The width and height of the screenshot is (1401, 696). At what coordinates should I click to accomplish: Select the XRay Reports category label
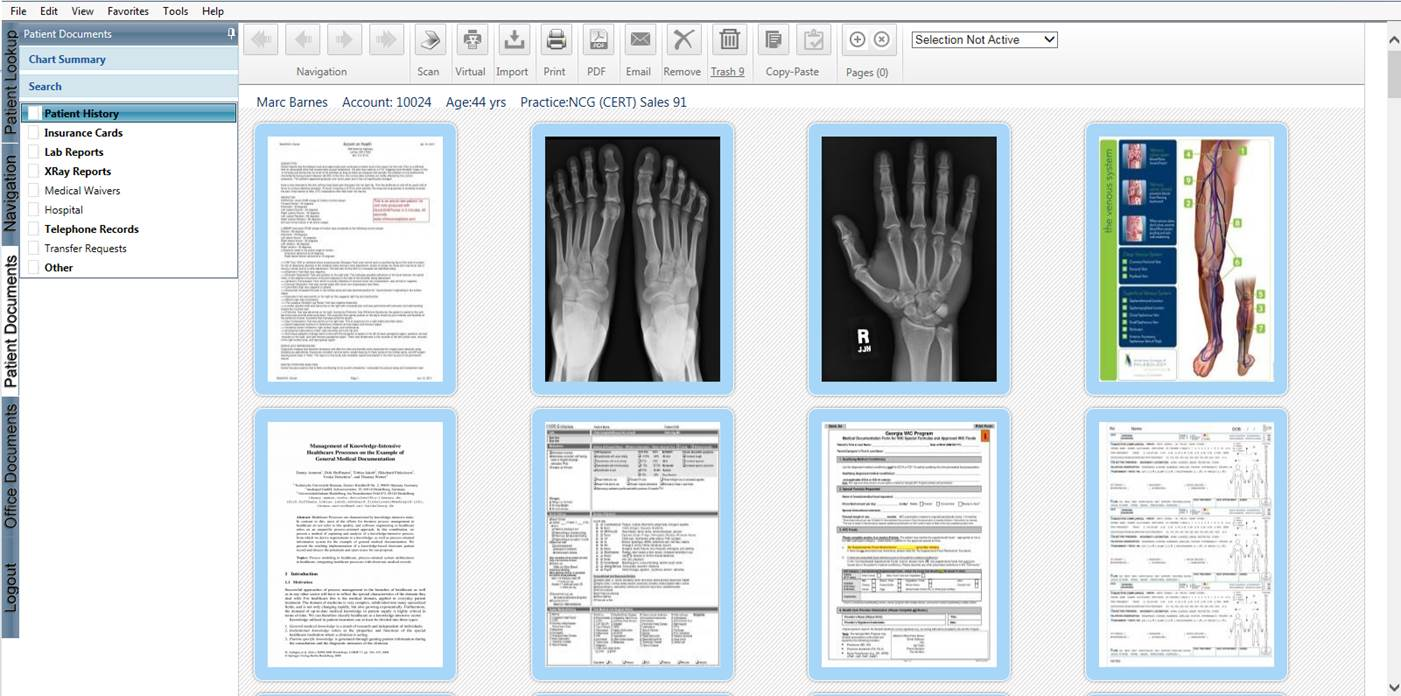tap(78, 171)
